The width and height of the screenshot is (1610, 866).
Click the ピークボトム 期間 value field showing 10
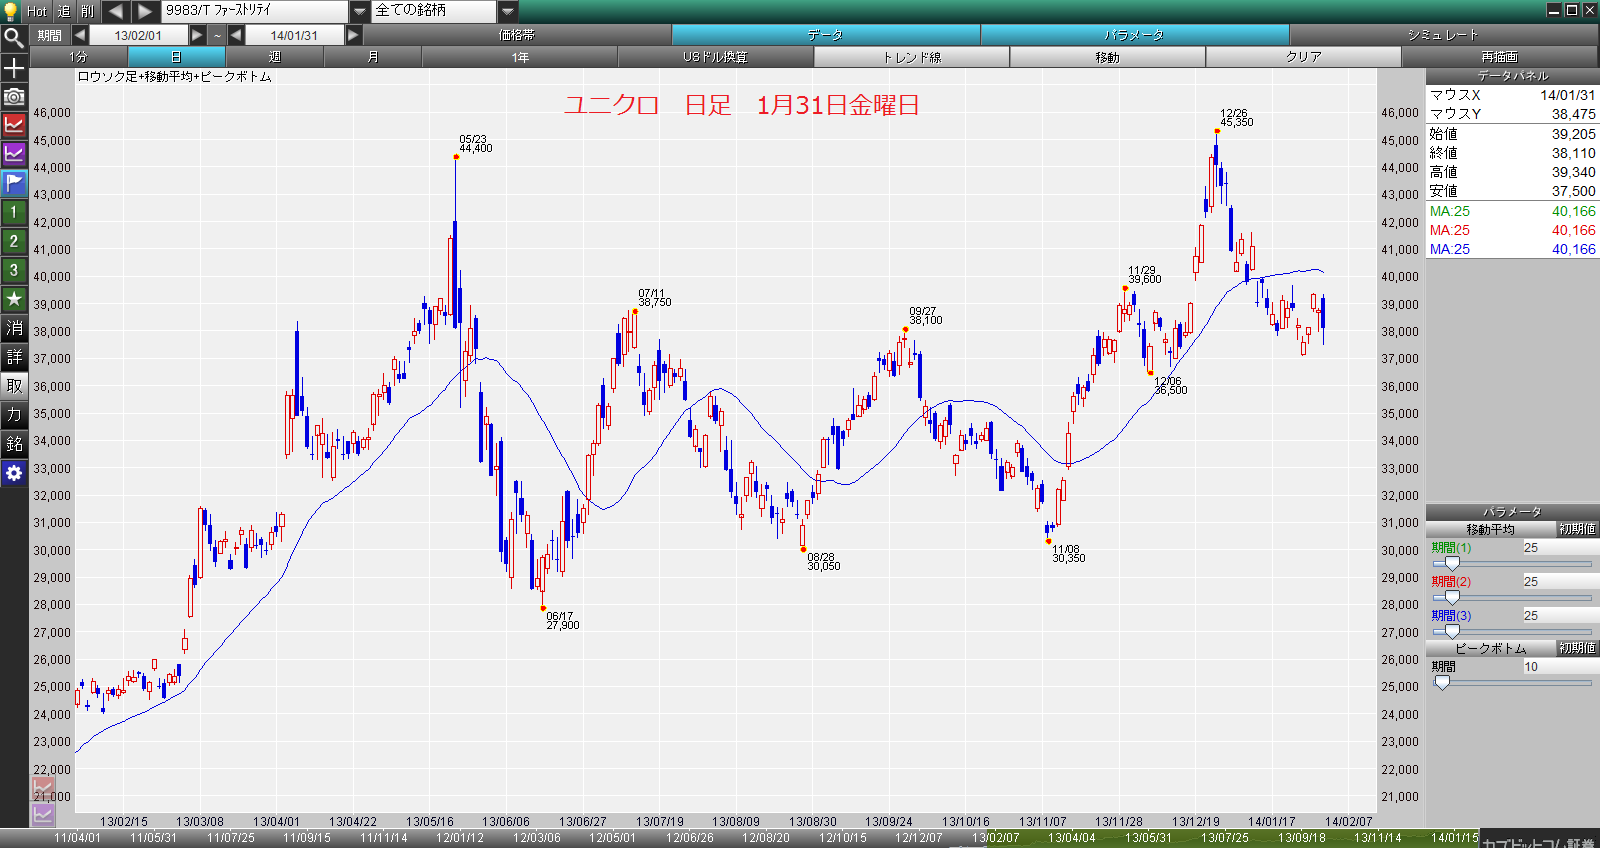click(1559, 666)
